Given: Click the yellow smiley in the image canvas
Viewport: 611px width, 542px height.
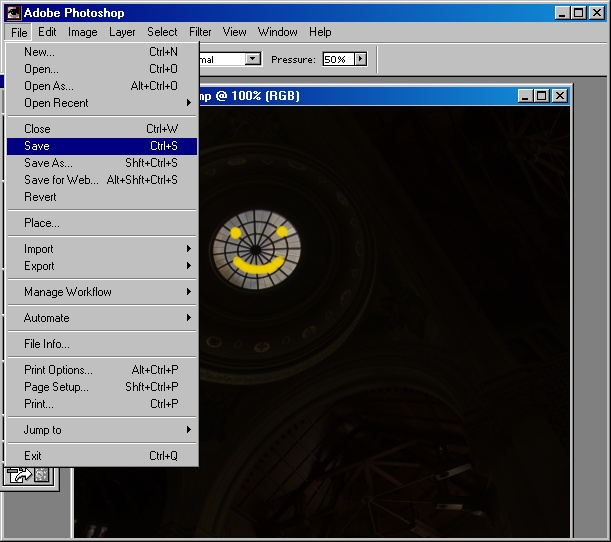Looking at the screenshot, I should (x=257, y=250).
